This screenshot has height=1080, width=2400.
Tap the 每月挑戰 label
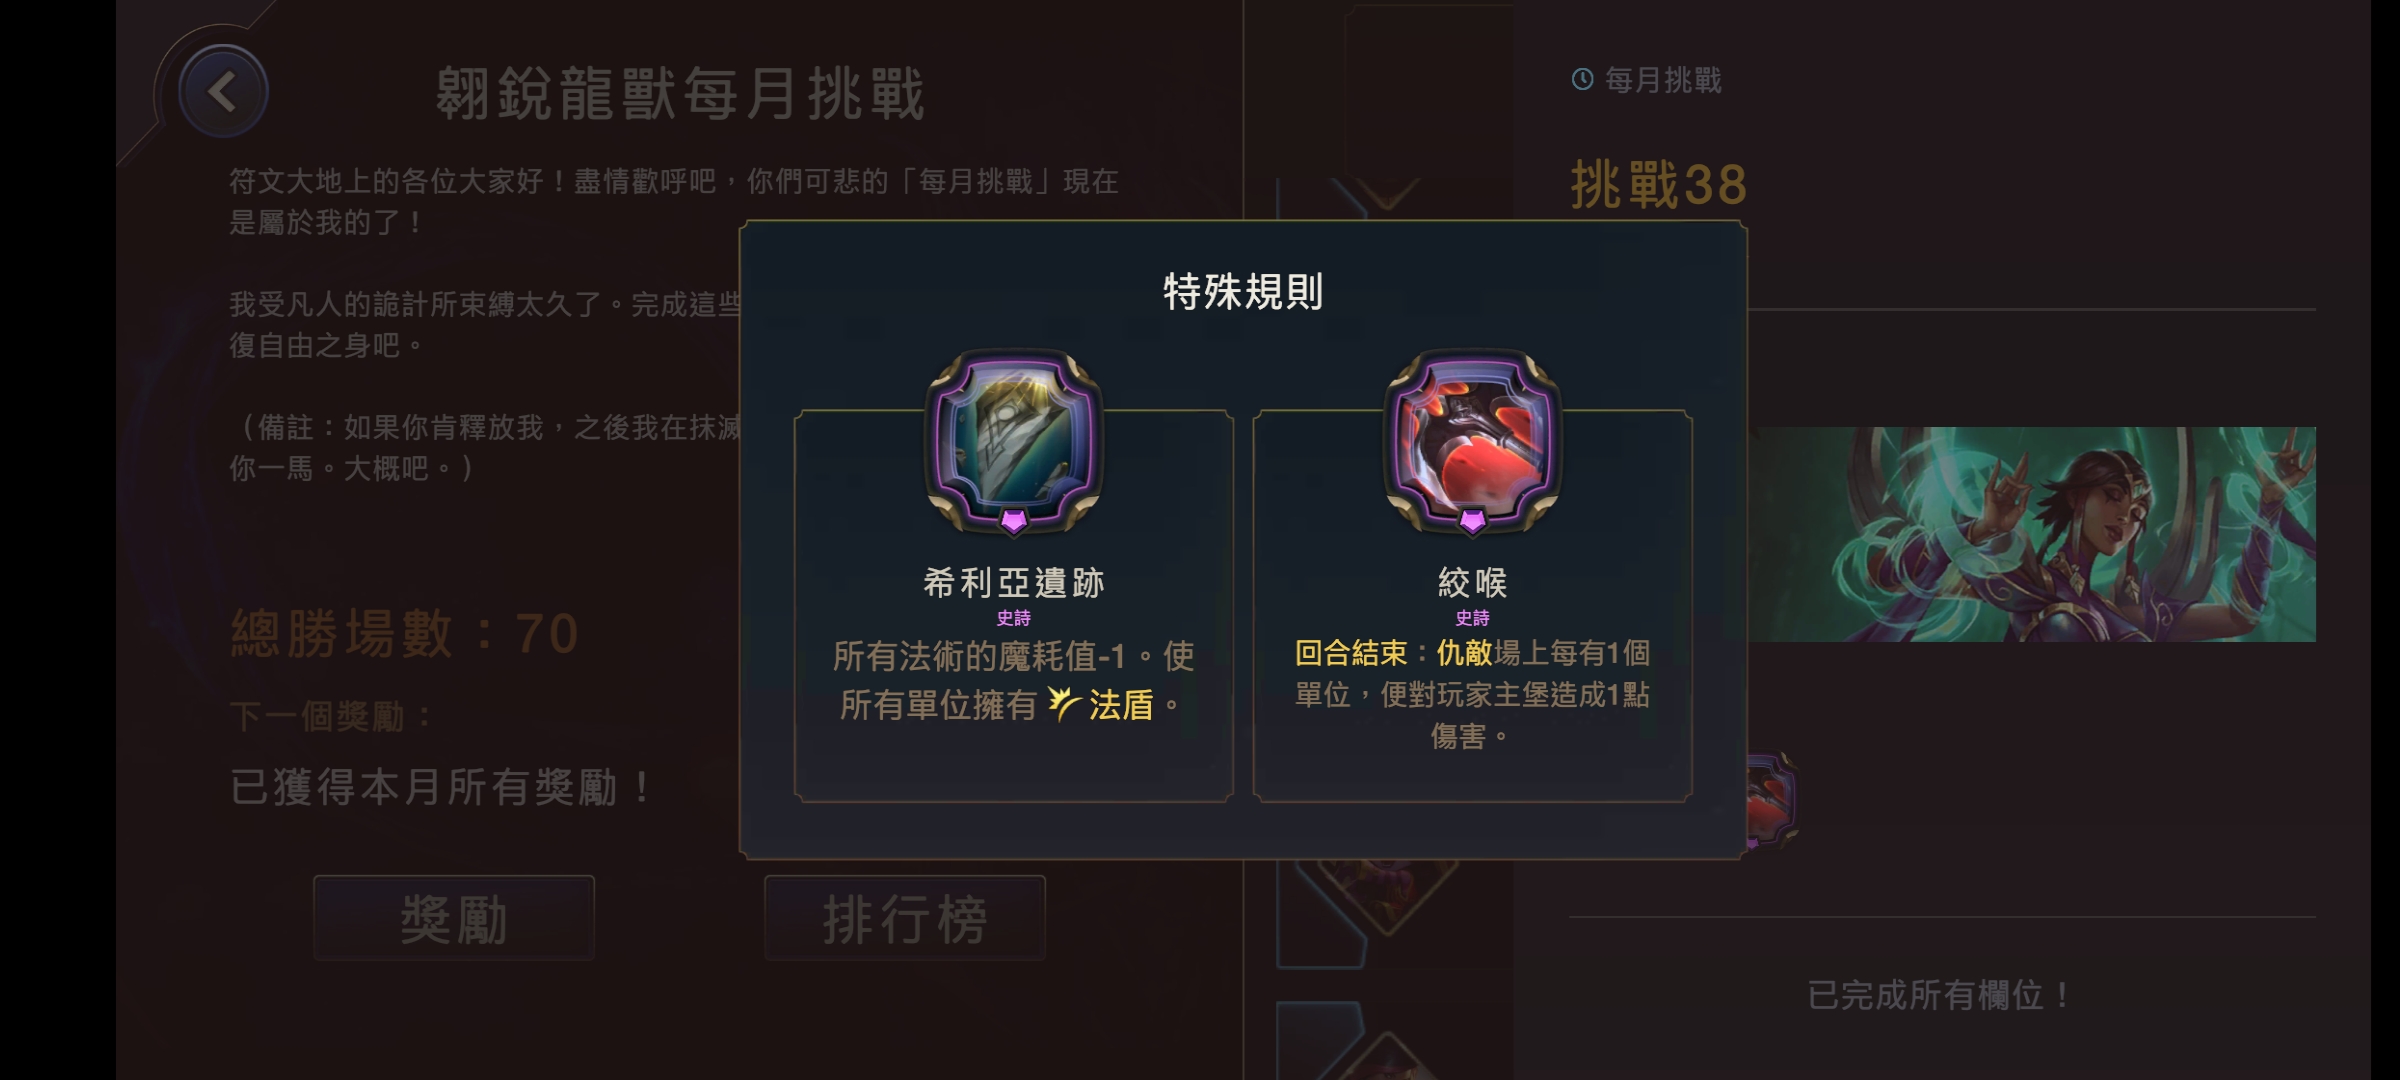[1663, 80]
